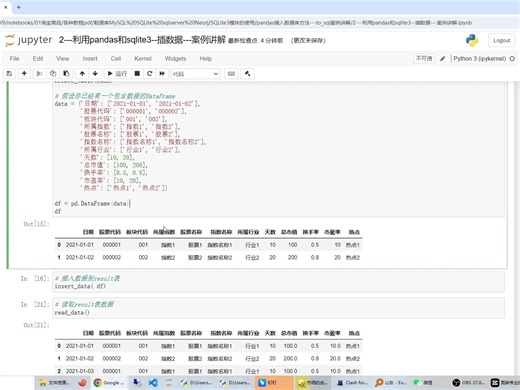Copy selected cells icon

(x=53, y=73)
